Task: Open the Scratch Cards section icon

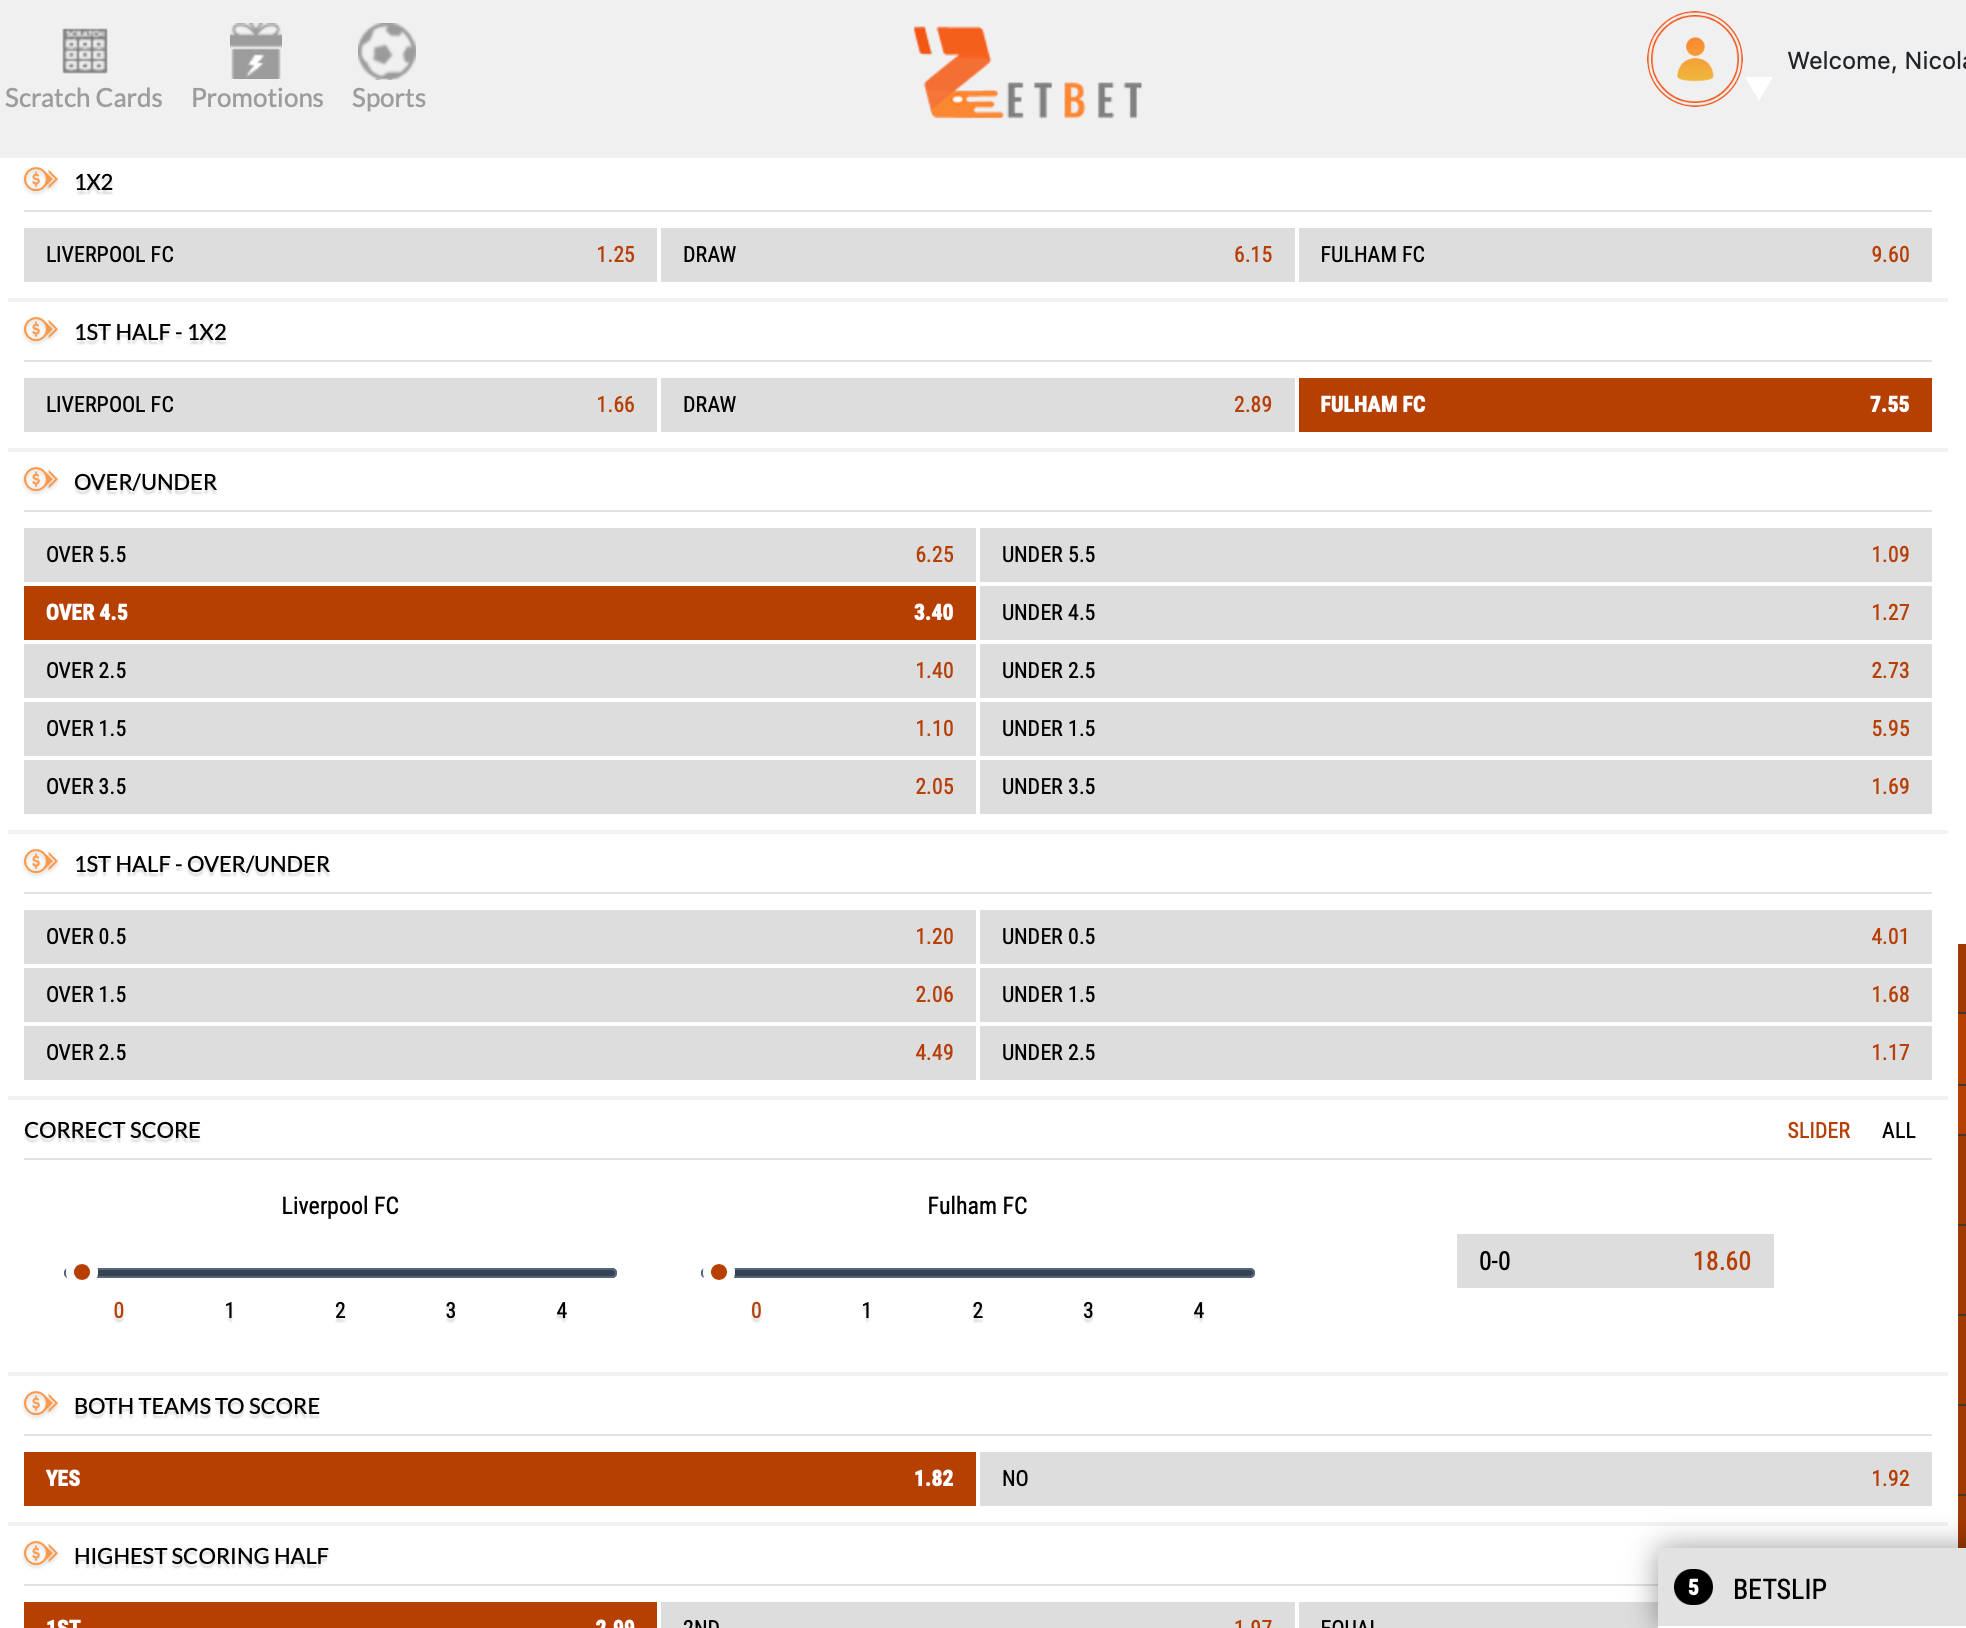Action: 84,51
